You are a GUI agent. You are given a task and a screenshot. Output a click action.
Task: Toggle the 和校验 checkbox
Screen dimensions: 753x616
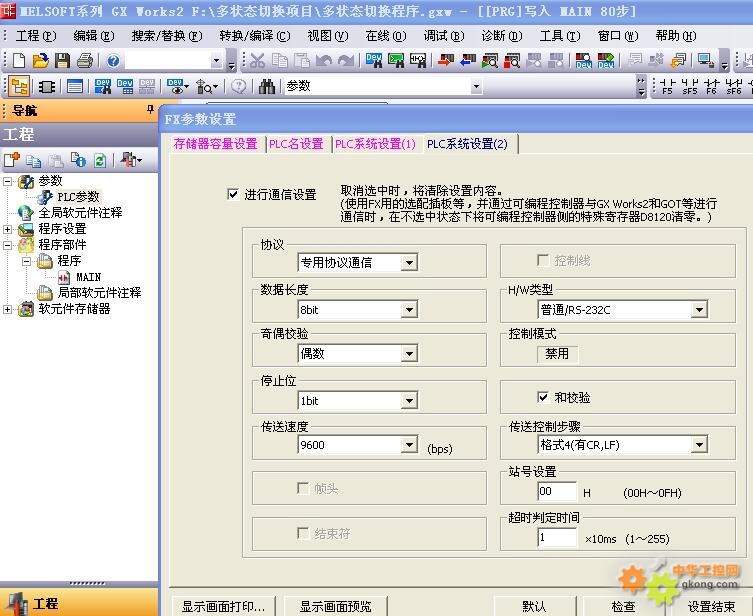(543, 398)
